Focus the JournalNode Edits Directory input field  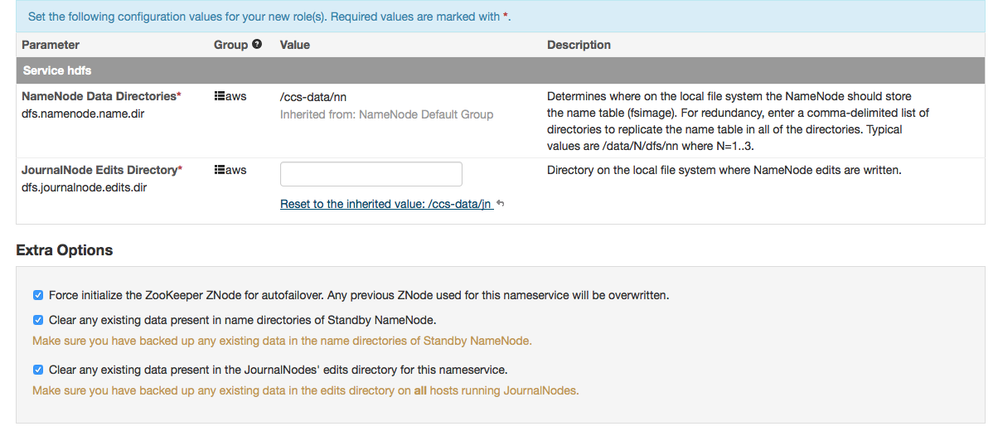[x=371, y=174]
